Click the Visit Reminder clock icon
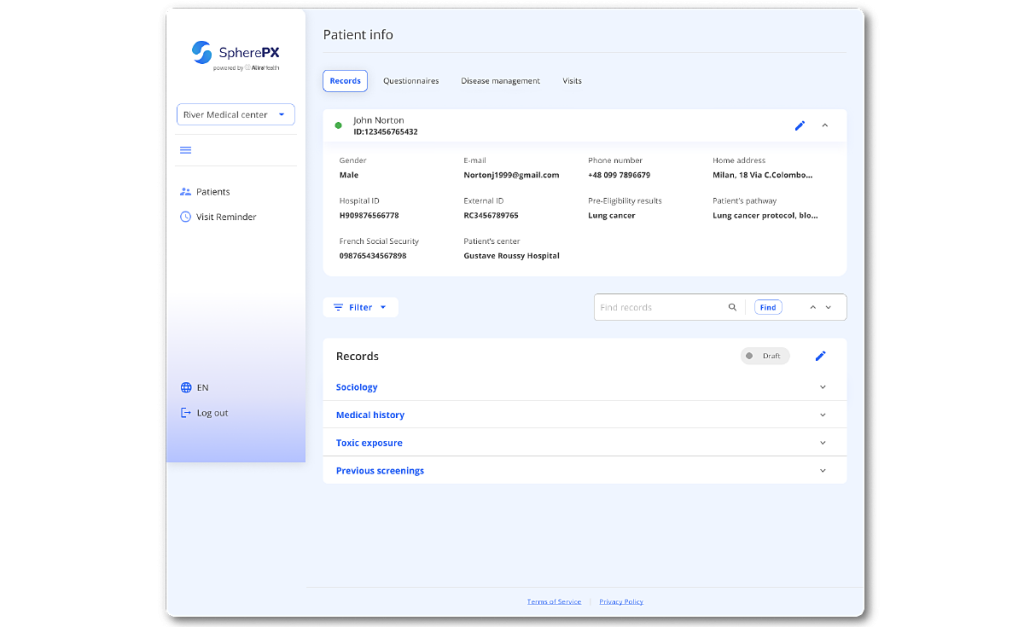Screen dimensions: 1024x627 (185, 217)
